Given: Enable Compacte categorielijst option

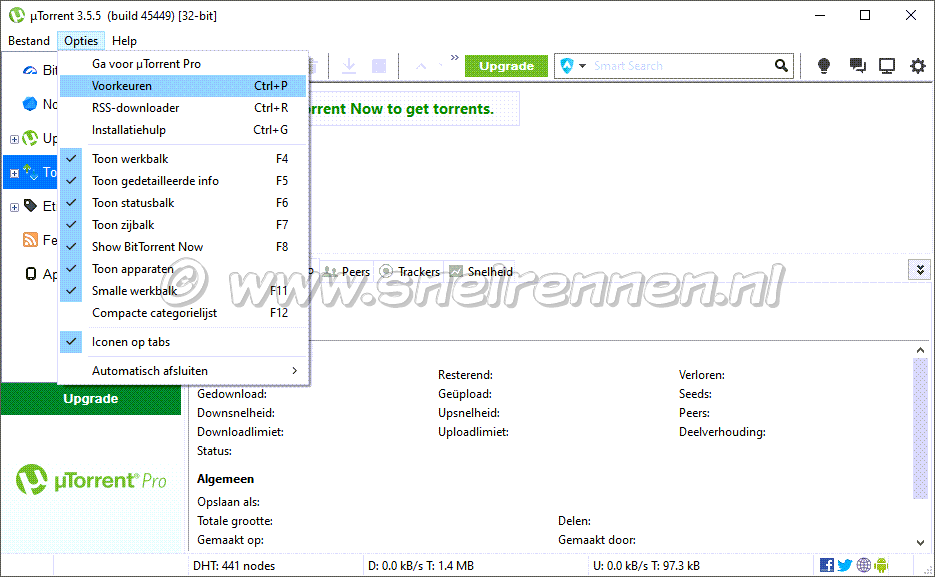Looking at the screenshot, I should (x=183, y=313).
